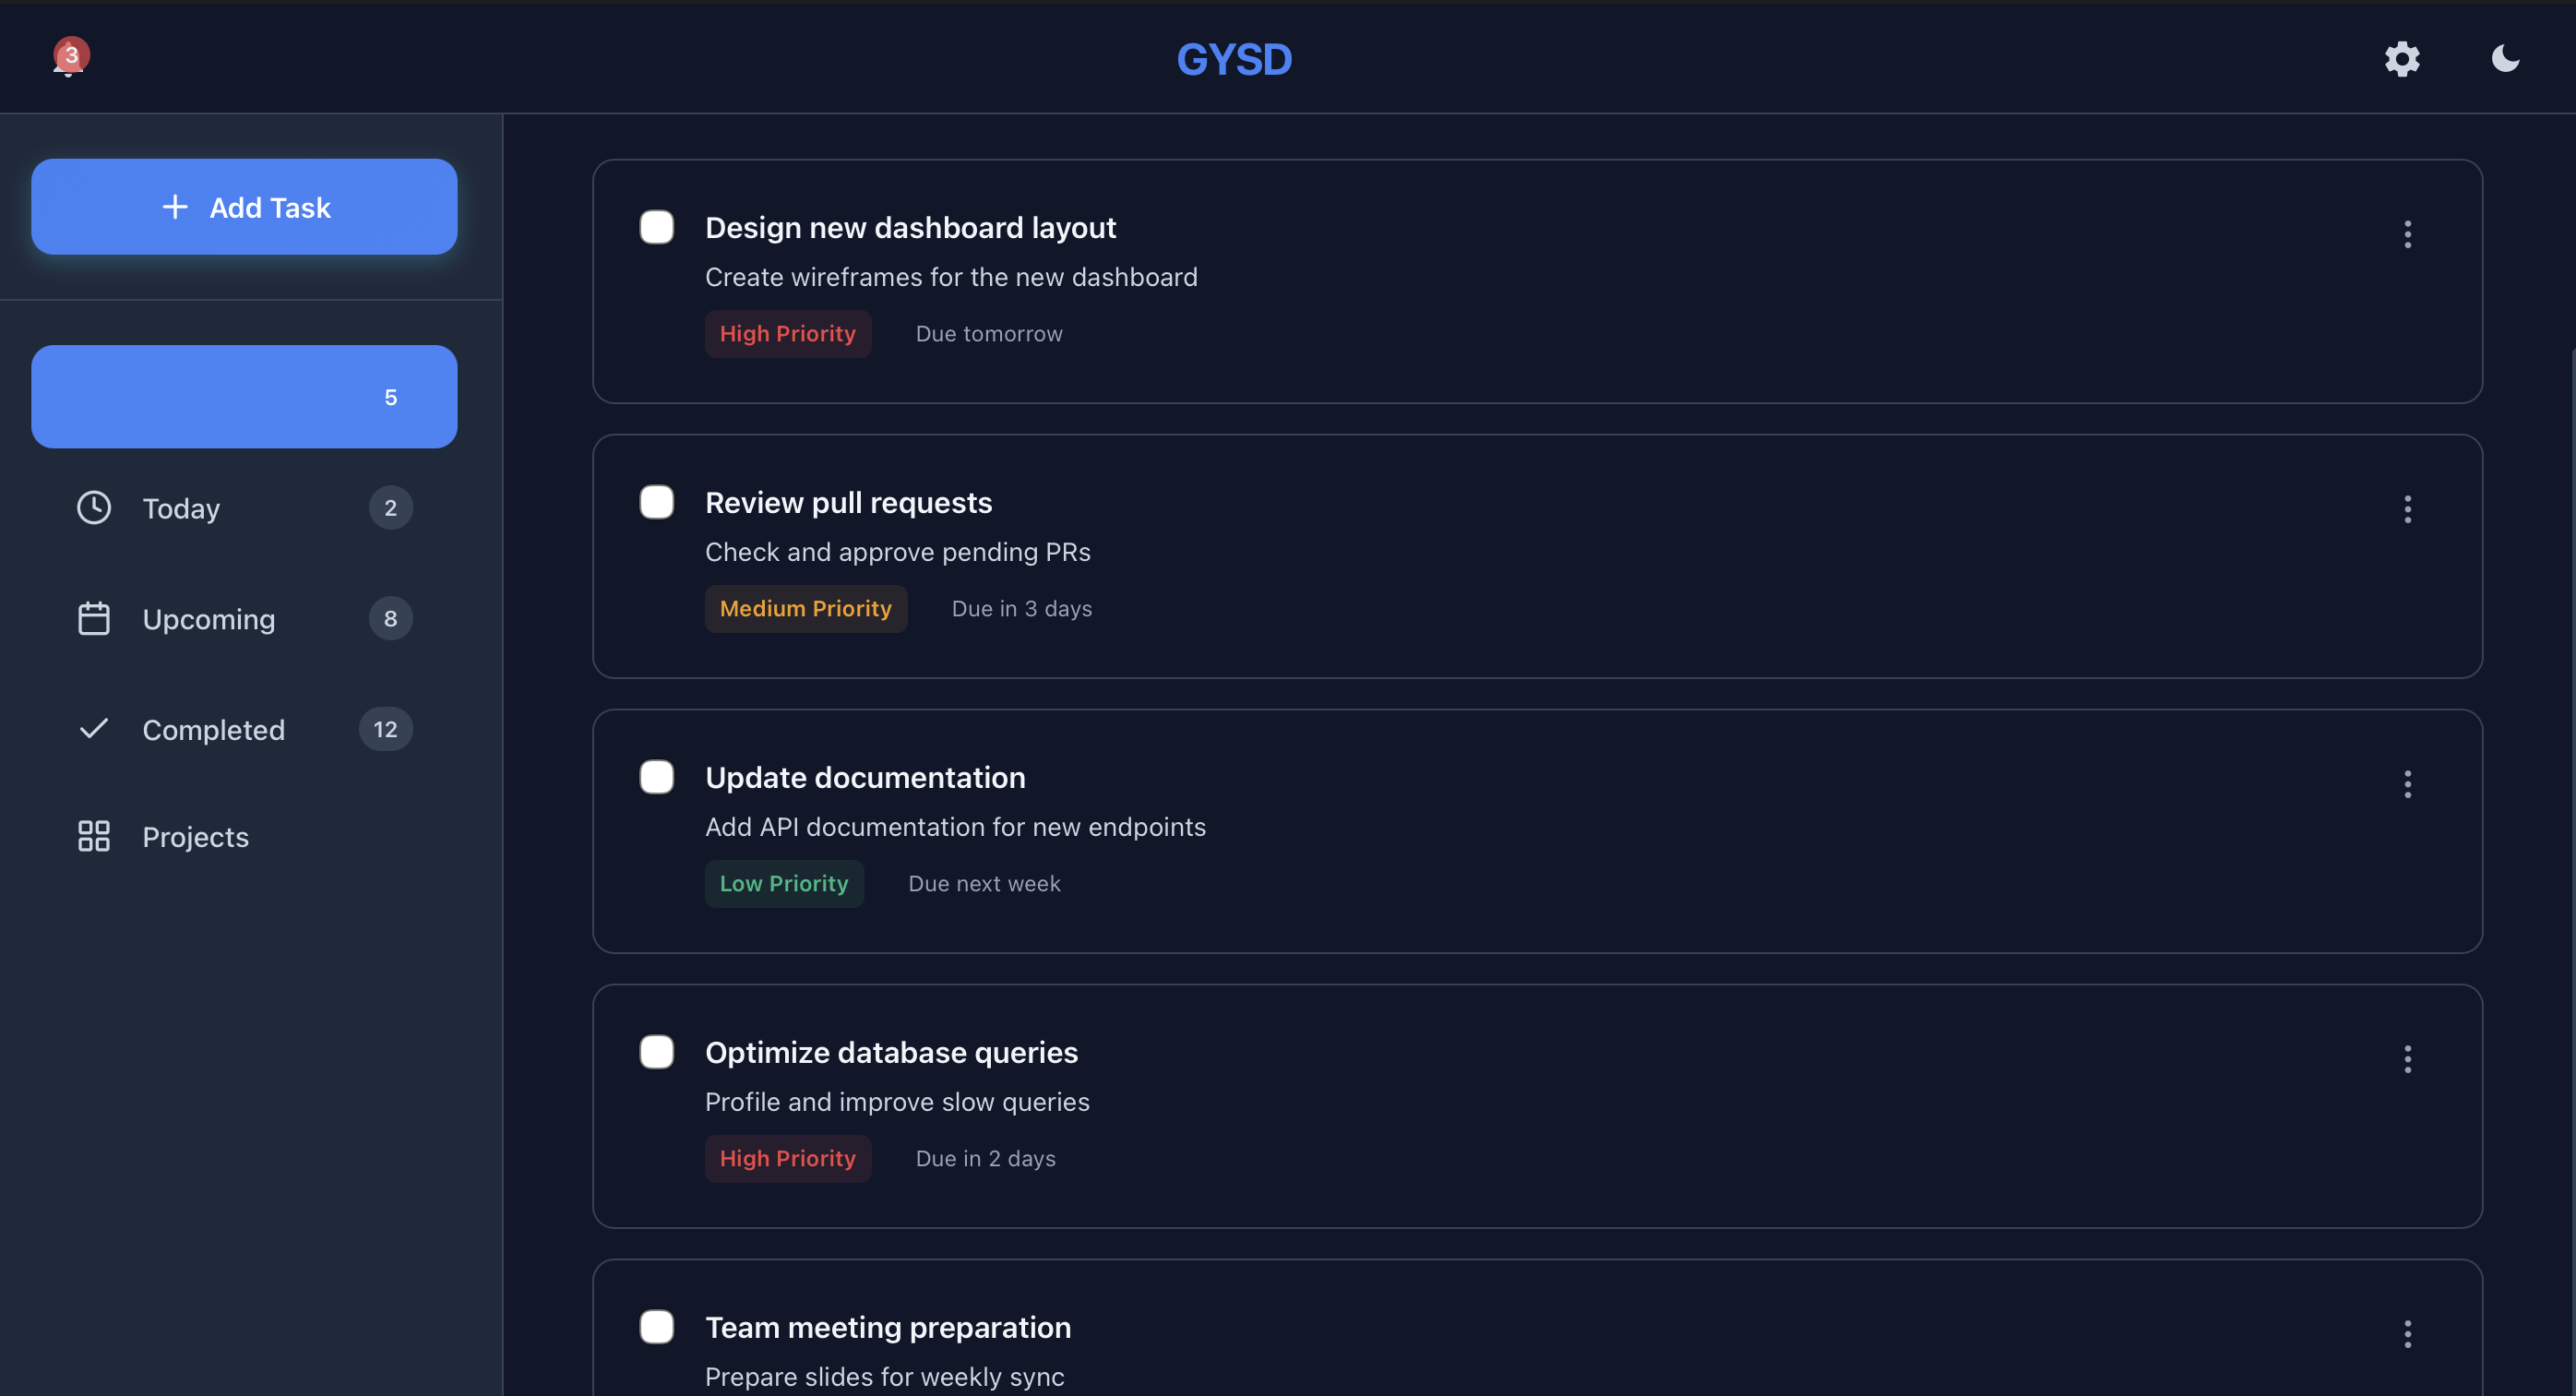Toggle dark mode moon icon
This screenshot has height=1396, width=2576.
click(x=2504, y=59)
